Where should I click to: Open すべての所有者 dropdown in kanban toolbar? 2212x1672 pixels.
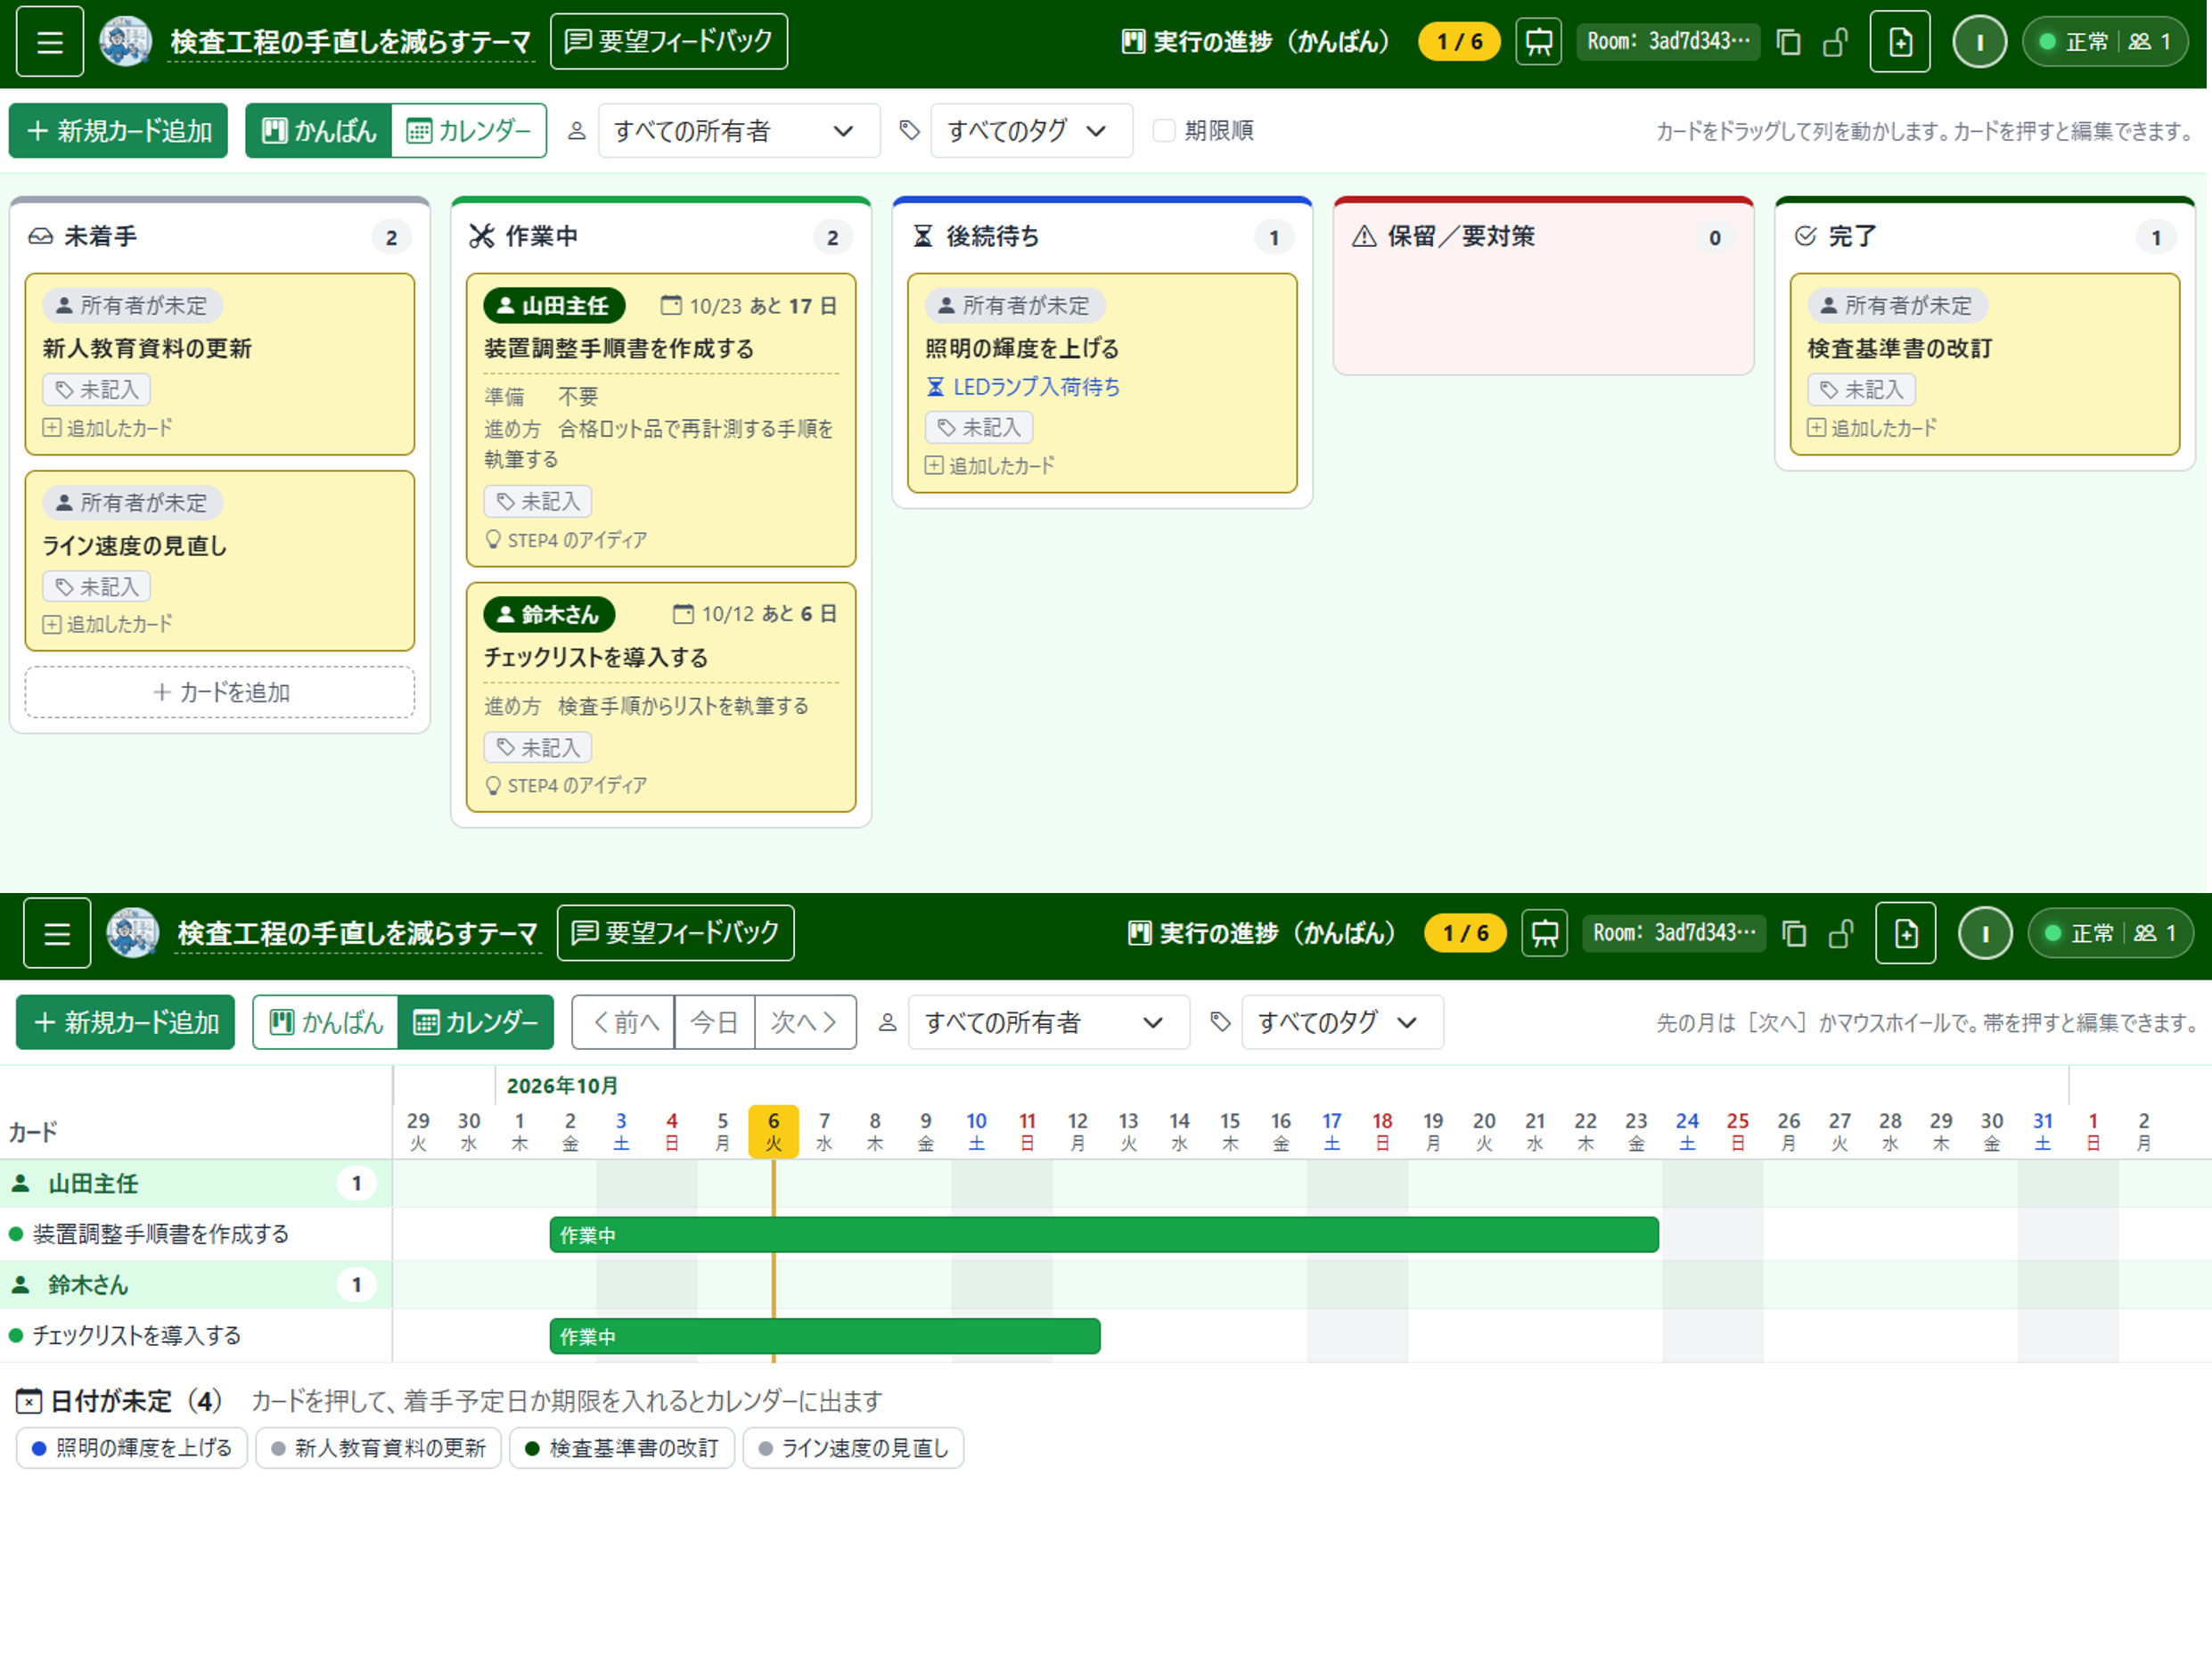[x=738, y=131]
